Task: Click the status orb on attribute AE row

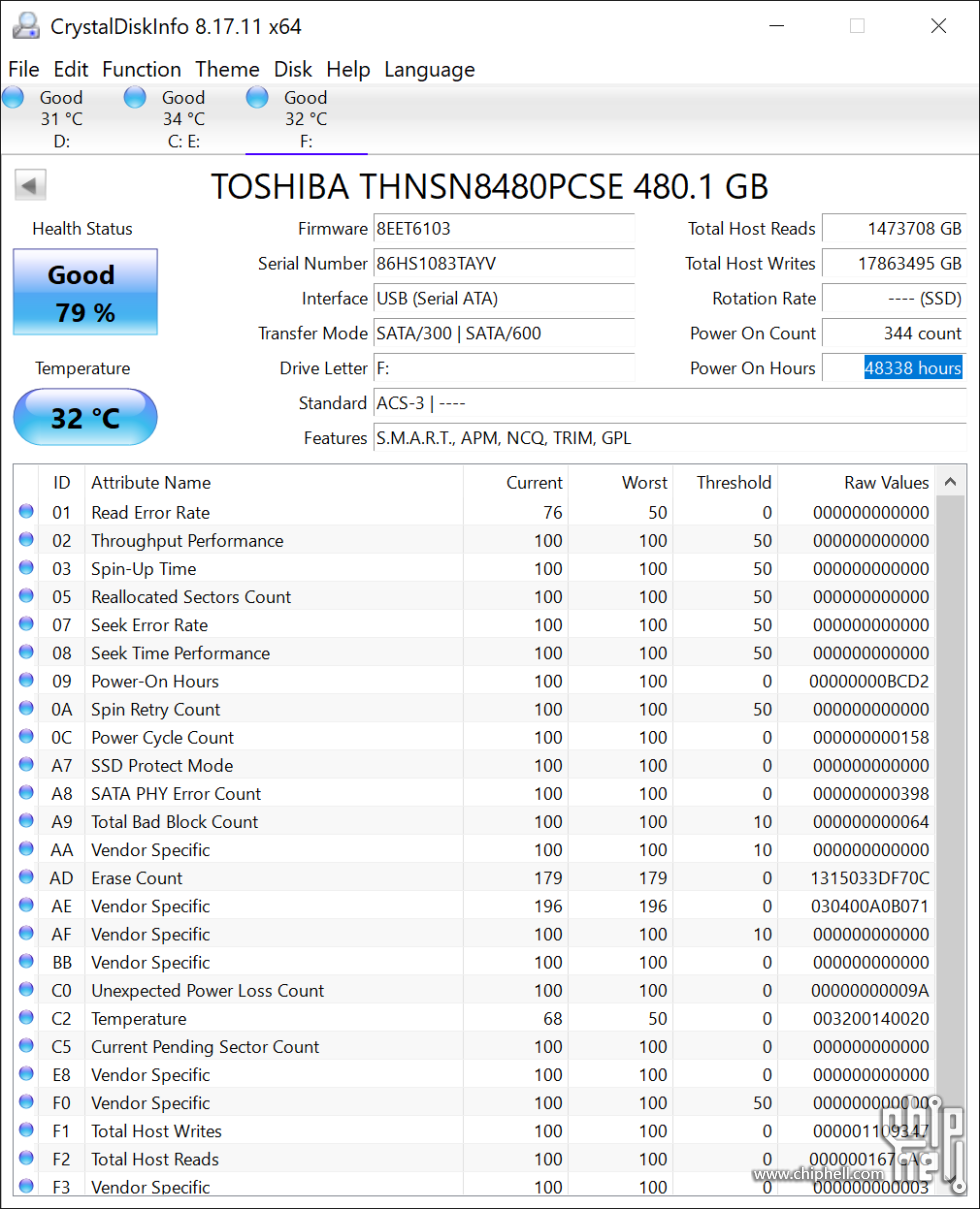Action: 26,905
